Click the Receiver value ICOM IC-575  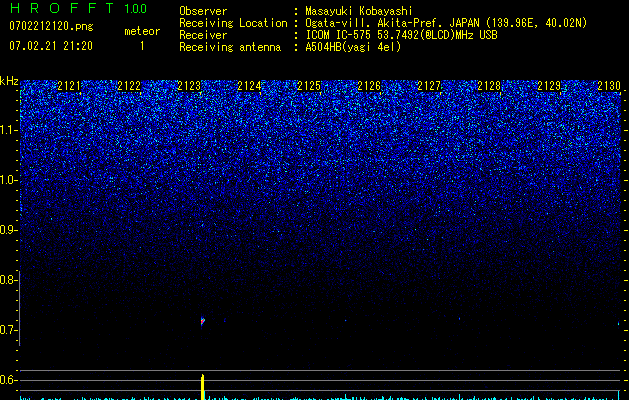click(340, 35)
